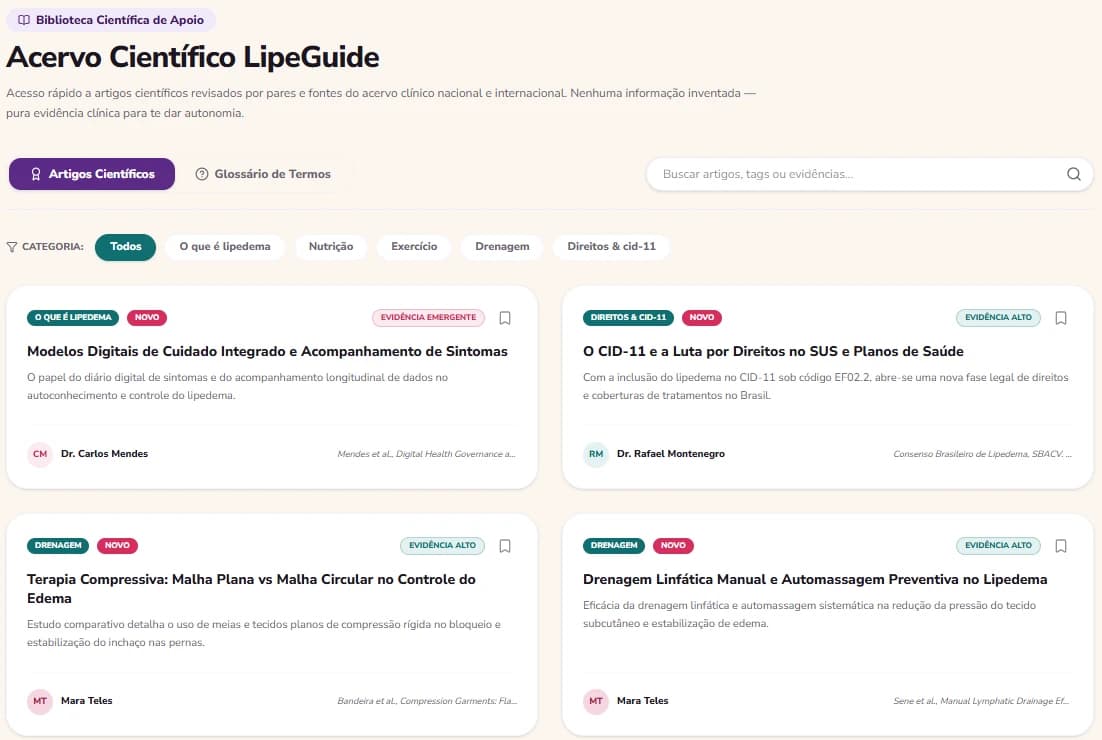
Task: Click the author name Dr. Rafael Montenegro
Action: coord(671,454)
